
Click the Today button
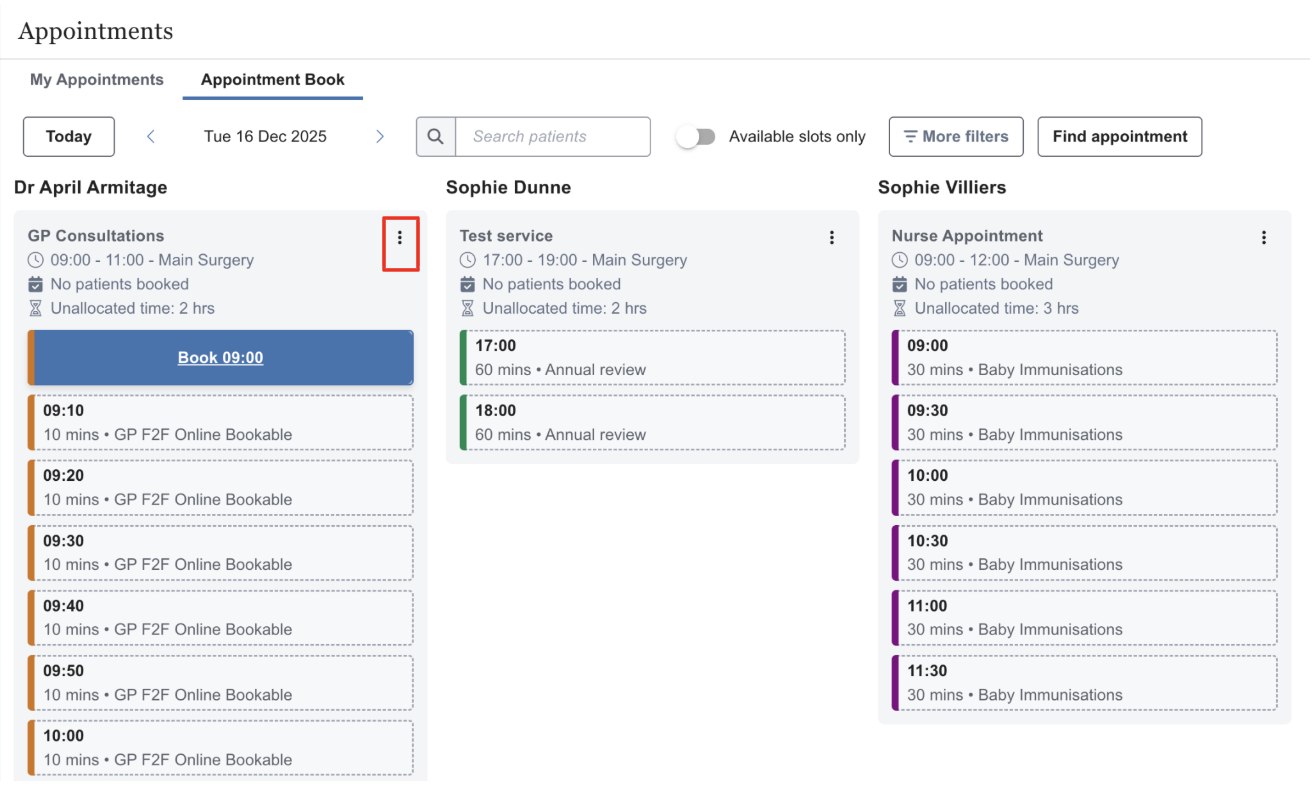69,137
